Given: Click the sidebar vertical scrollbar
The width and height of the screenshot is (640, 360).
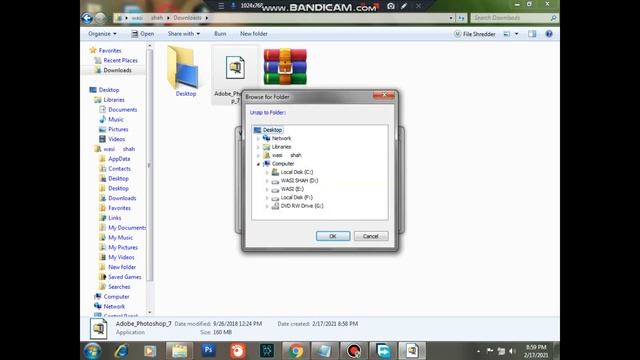Looking at the screenshot, I should tap(149, 165).
